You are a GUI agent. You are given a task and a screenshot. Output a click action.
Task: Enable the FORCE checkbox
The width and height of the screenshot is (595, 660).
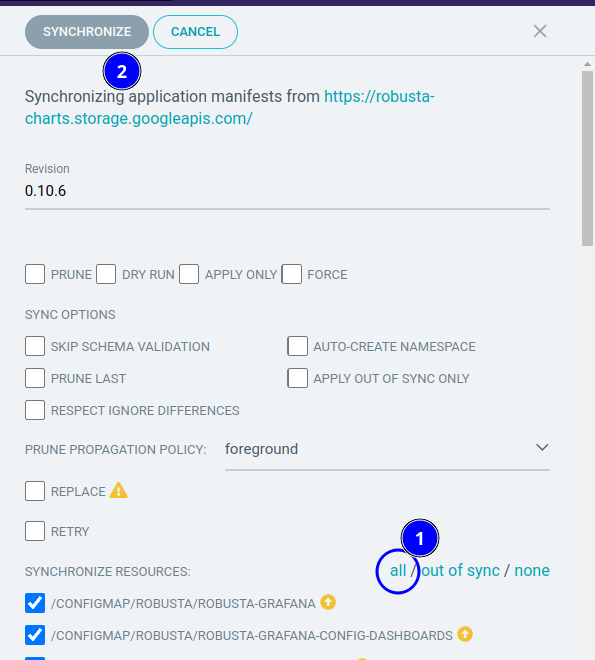coord(292,274)
